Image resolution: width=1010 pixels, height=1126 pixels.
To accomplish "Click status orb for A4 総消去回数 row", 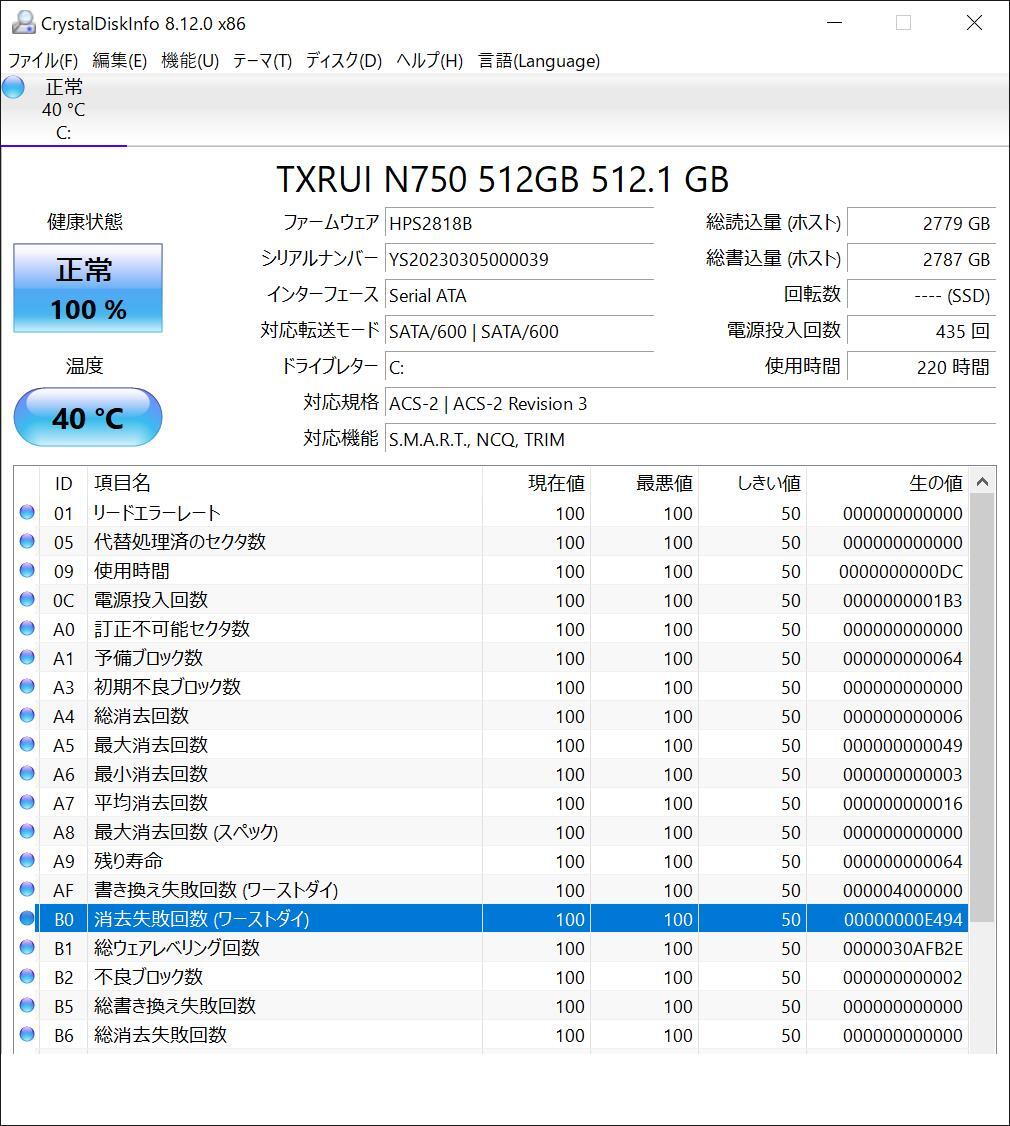I will point(27,715).
